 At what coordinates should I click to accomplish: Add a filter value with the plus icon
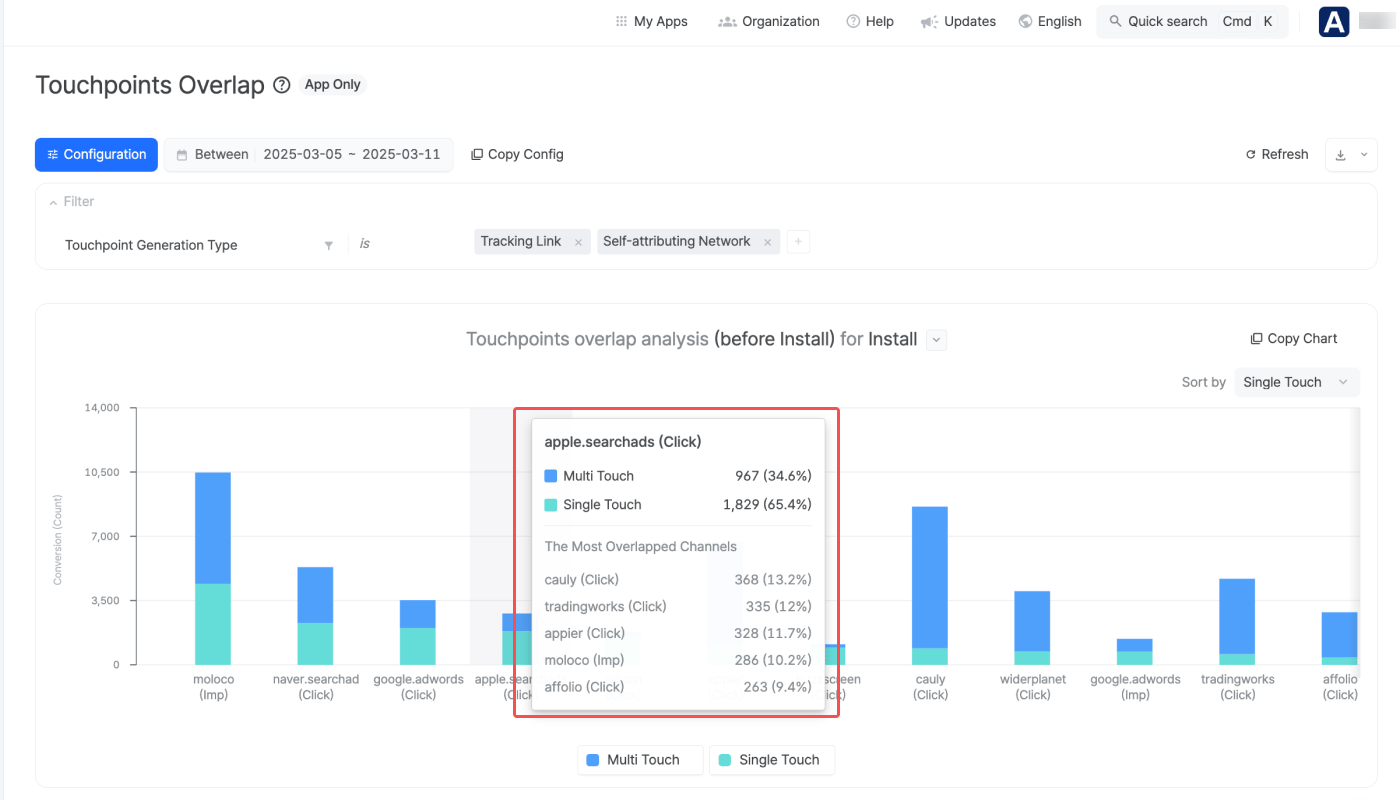(x=798, y=242)
